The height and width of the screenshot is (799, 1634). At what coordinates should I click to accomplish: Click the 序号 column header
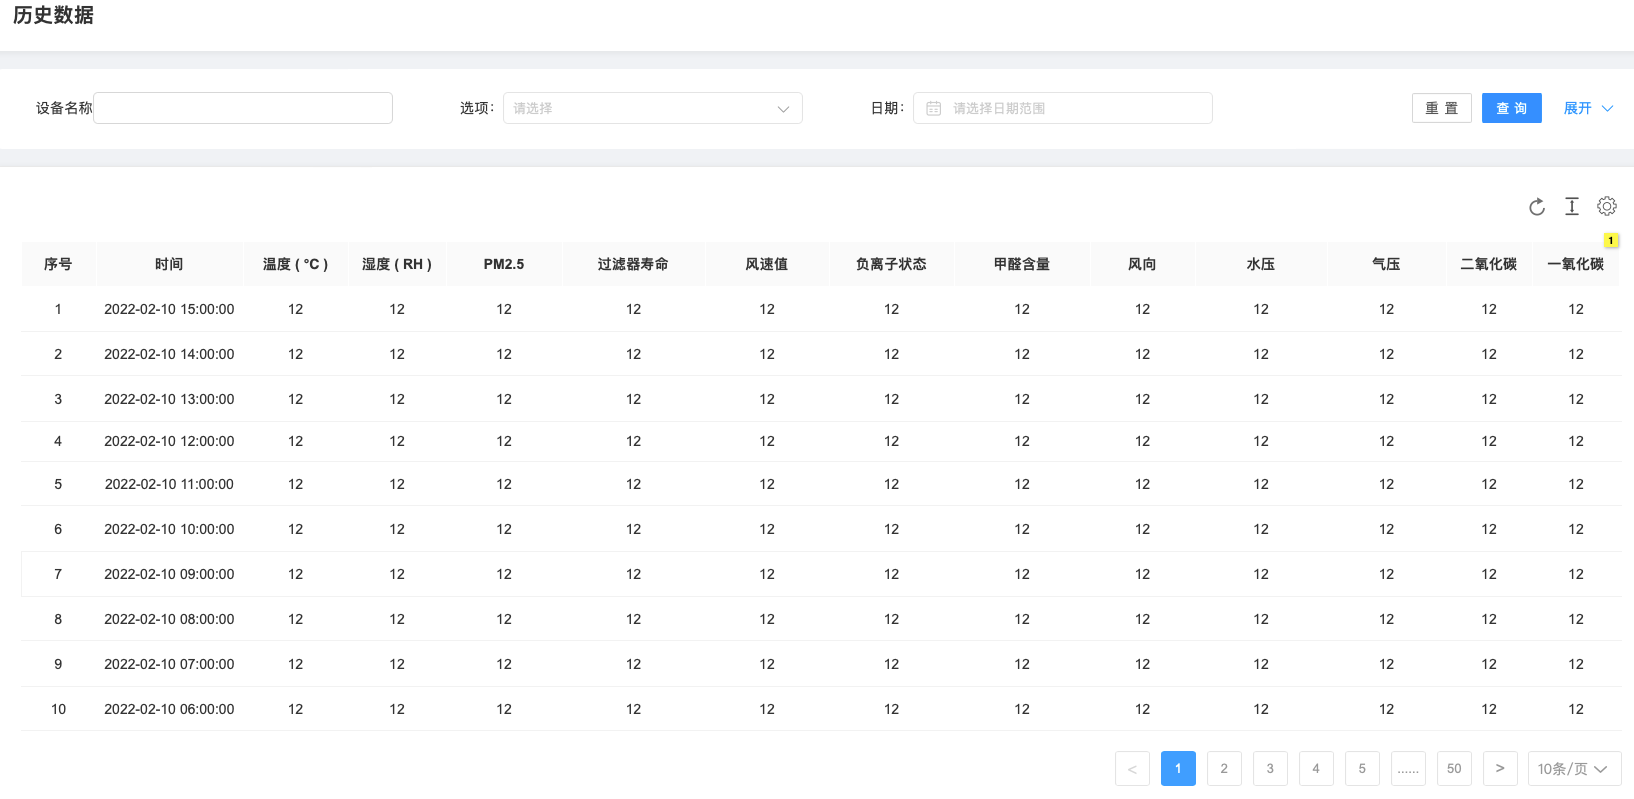(58, 264)
